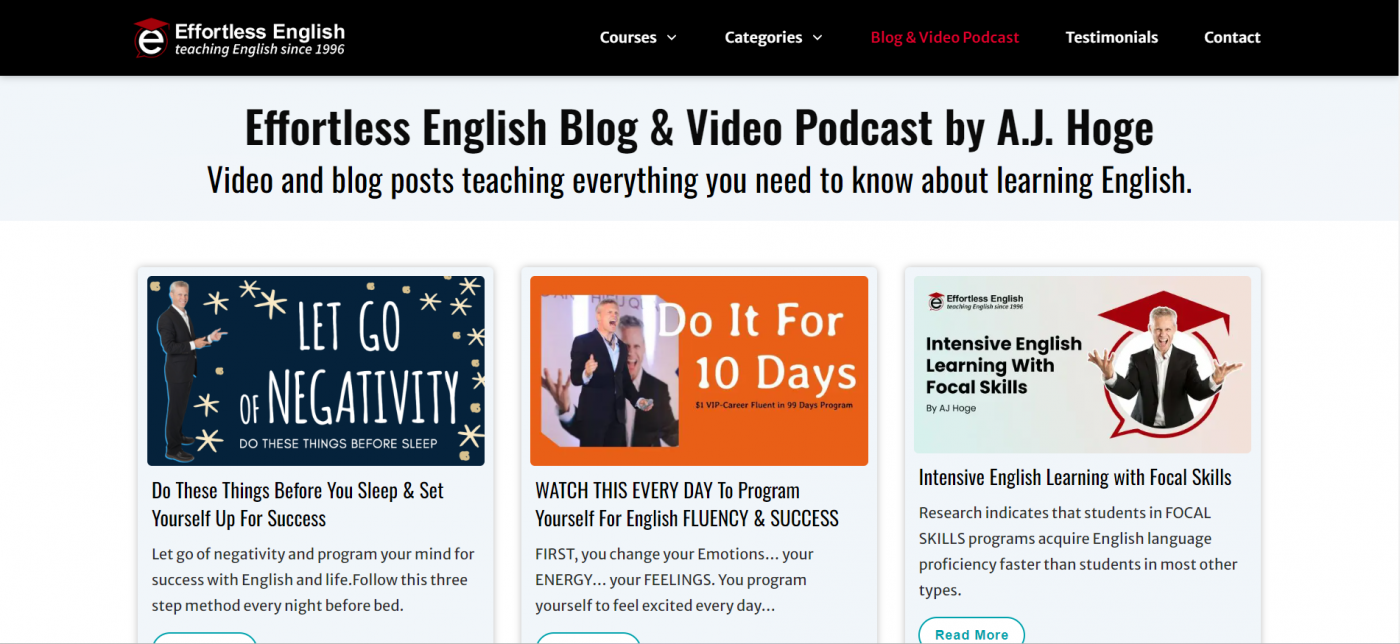Open the 'Do It For 10 Days' video thumbnail
Screen dimensions: 1400x644
pyautogui.click(x=699, y=371)
